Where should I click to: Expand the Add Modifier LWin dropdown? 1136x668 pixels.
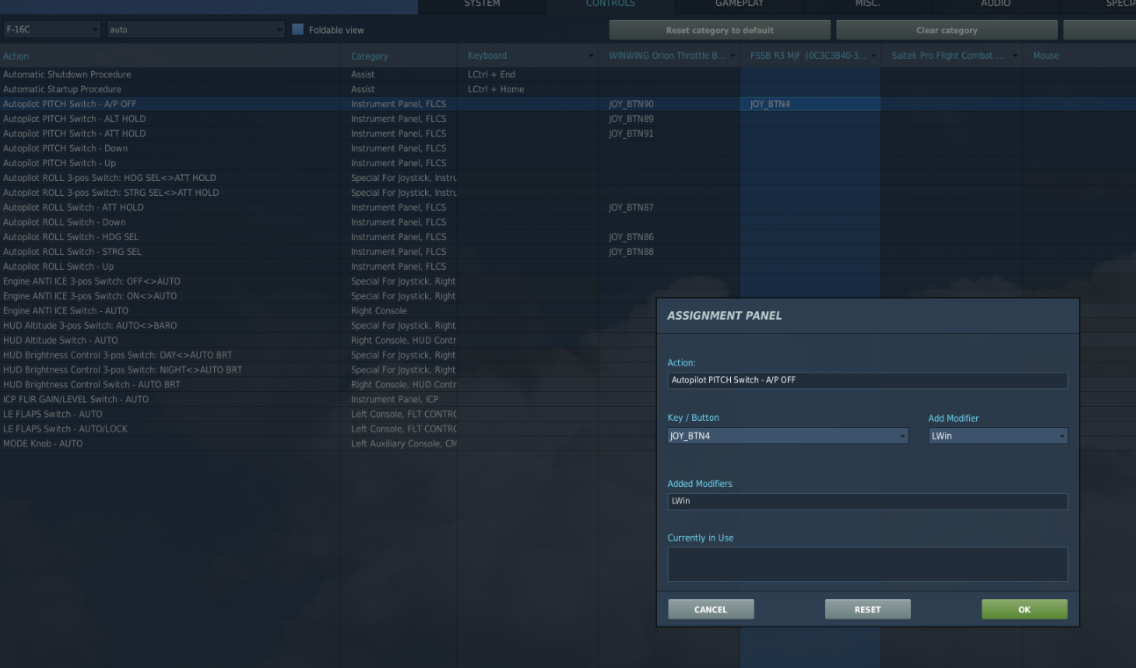(x=998, y=435)
